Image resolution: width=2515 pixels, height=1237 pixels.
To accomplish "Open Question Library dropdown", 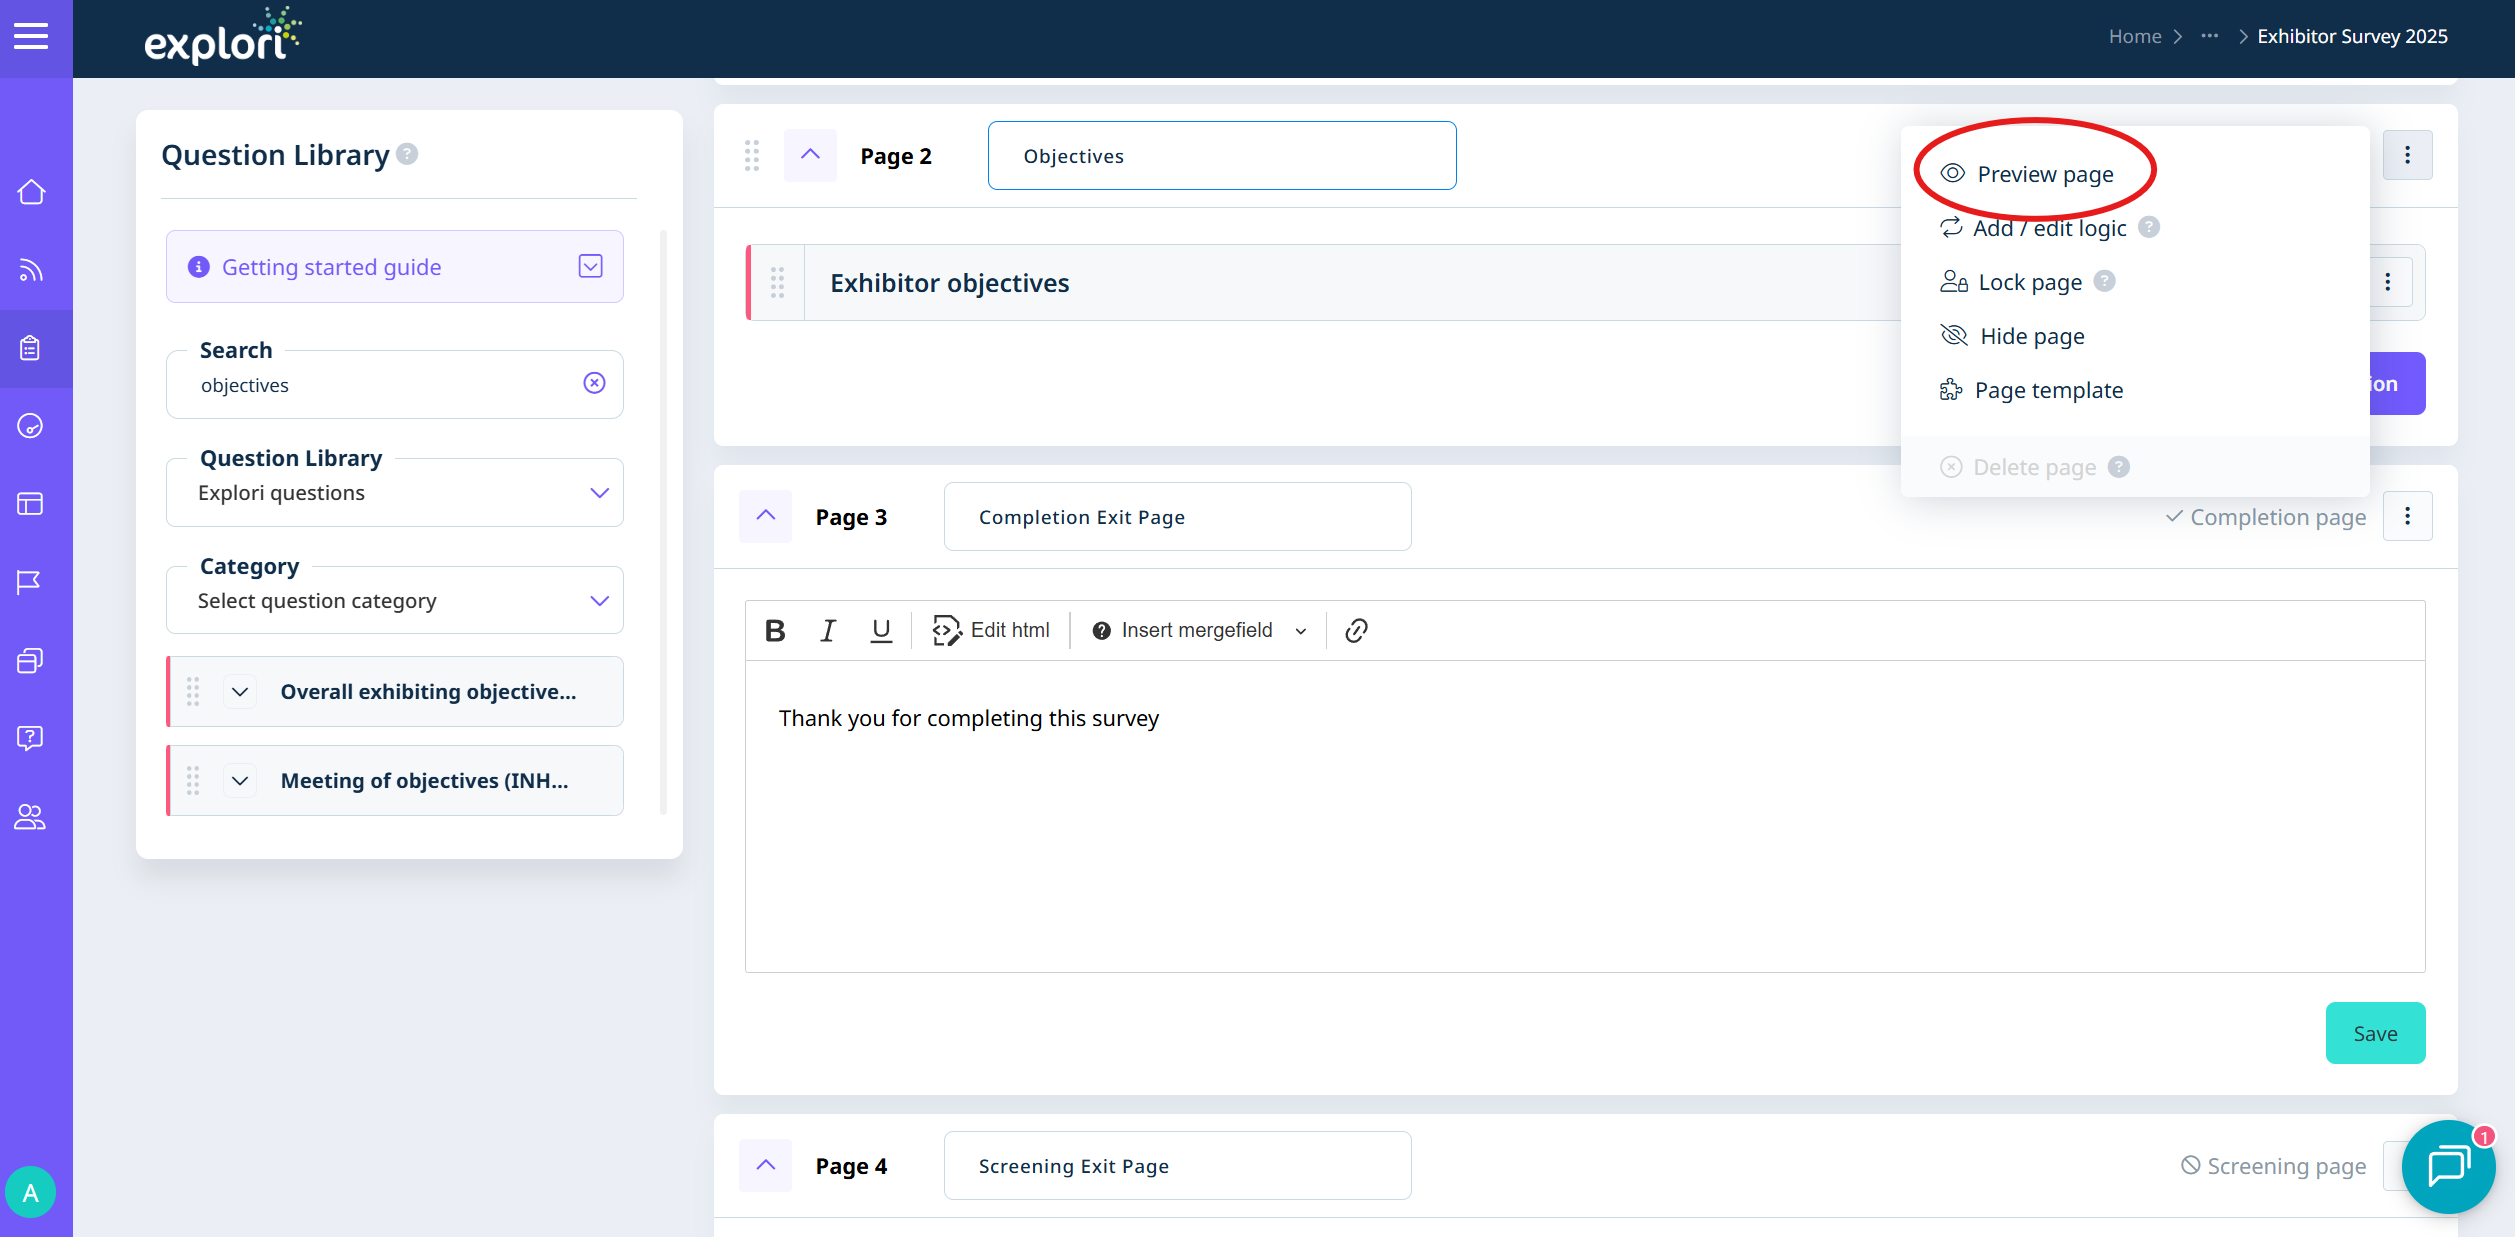I will click(395, 493).
